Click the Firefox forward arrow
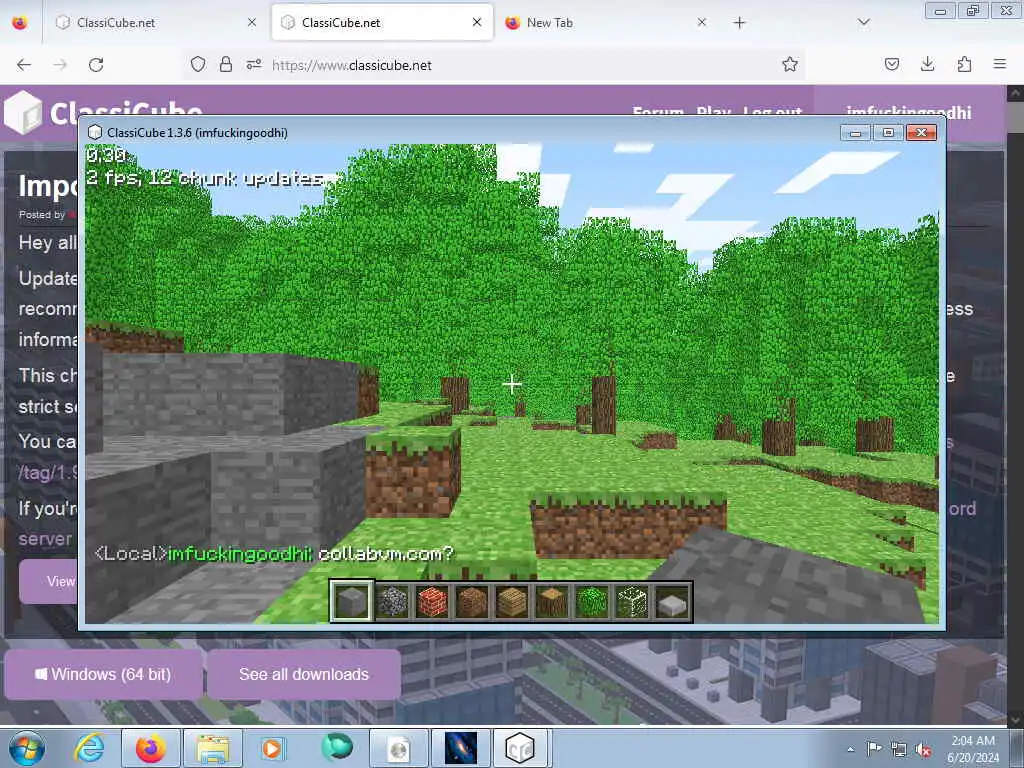This screenshot has width=1024, height=768. point(60,65)
